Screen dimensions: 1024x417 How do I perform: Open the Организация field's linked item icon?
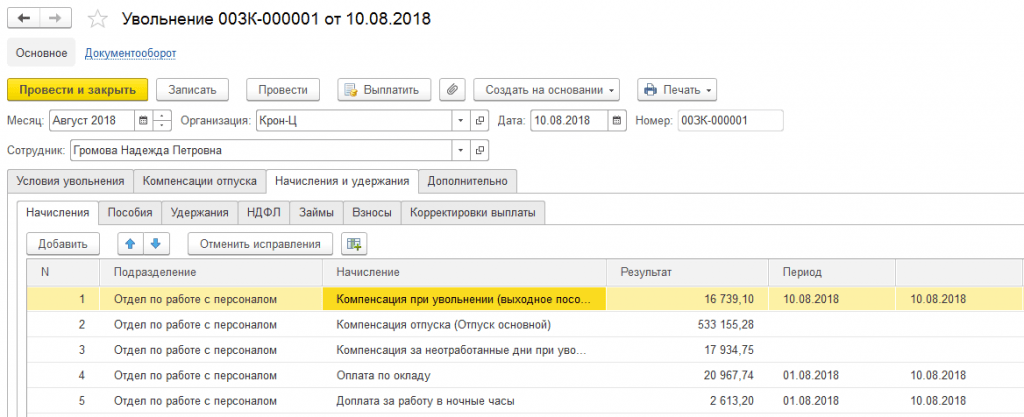[x=479, y=121]
